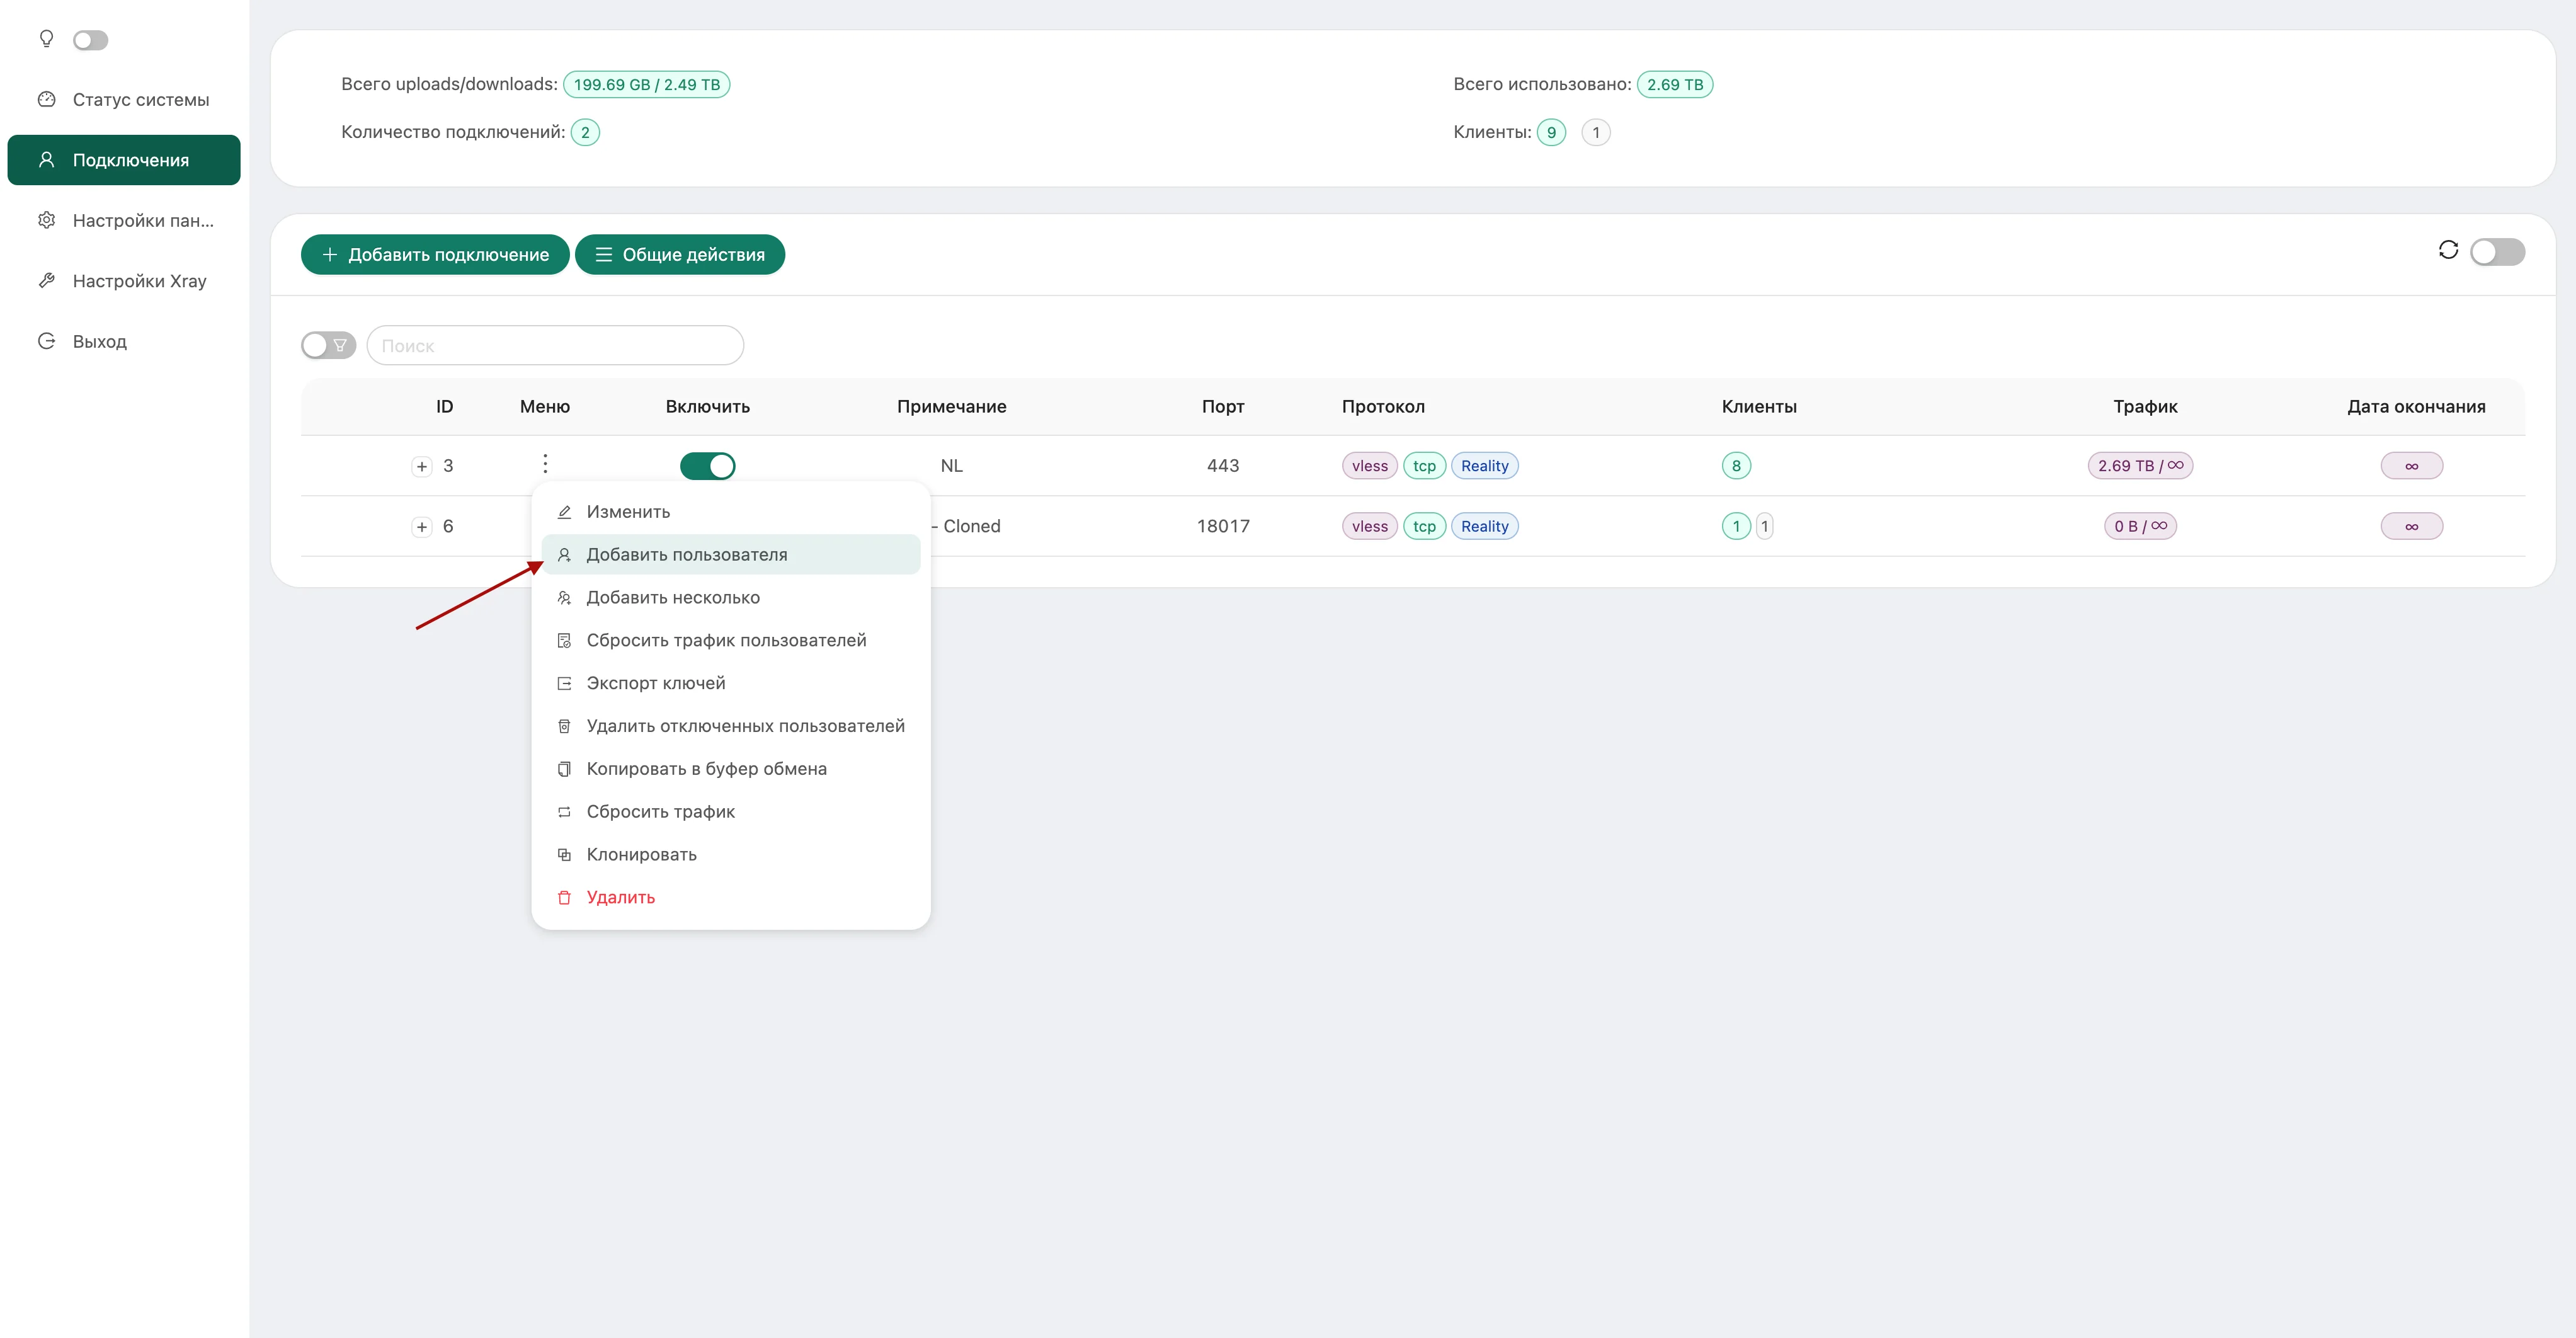Toggle the filter switch beside search
Image resolution: width=2576 pixels, height=1338 pixels.
click(x=328, y=346)
